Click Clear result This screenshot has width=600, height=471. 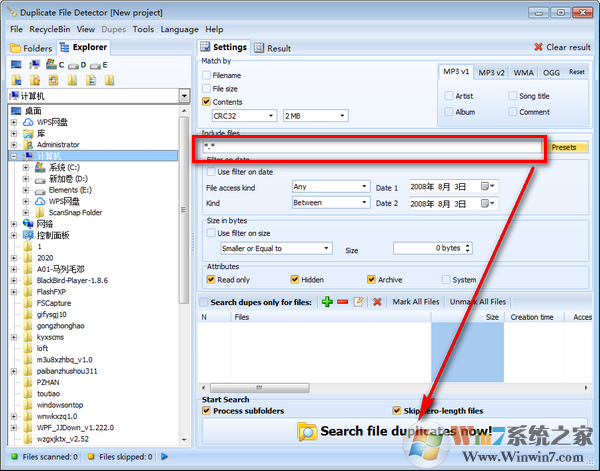click(x=562, y=47)
